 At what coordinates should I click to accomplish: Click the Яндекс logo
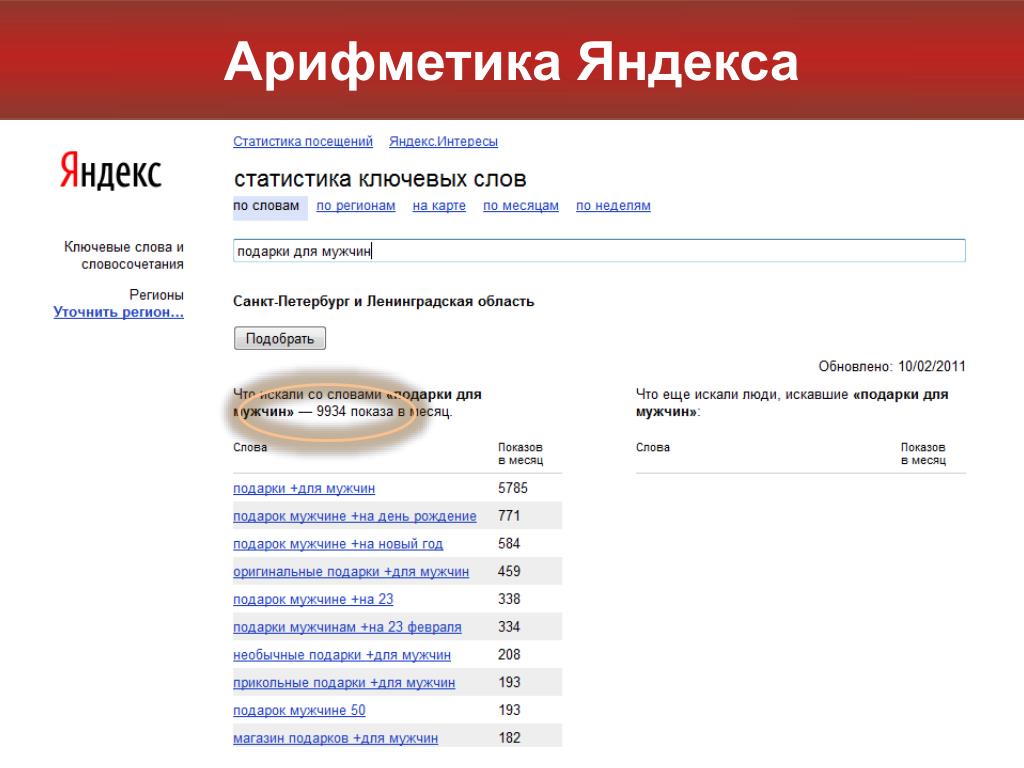pyautogui.click(x=110, y=171)
